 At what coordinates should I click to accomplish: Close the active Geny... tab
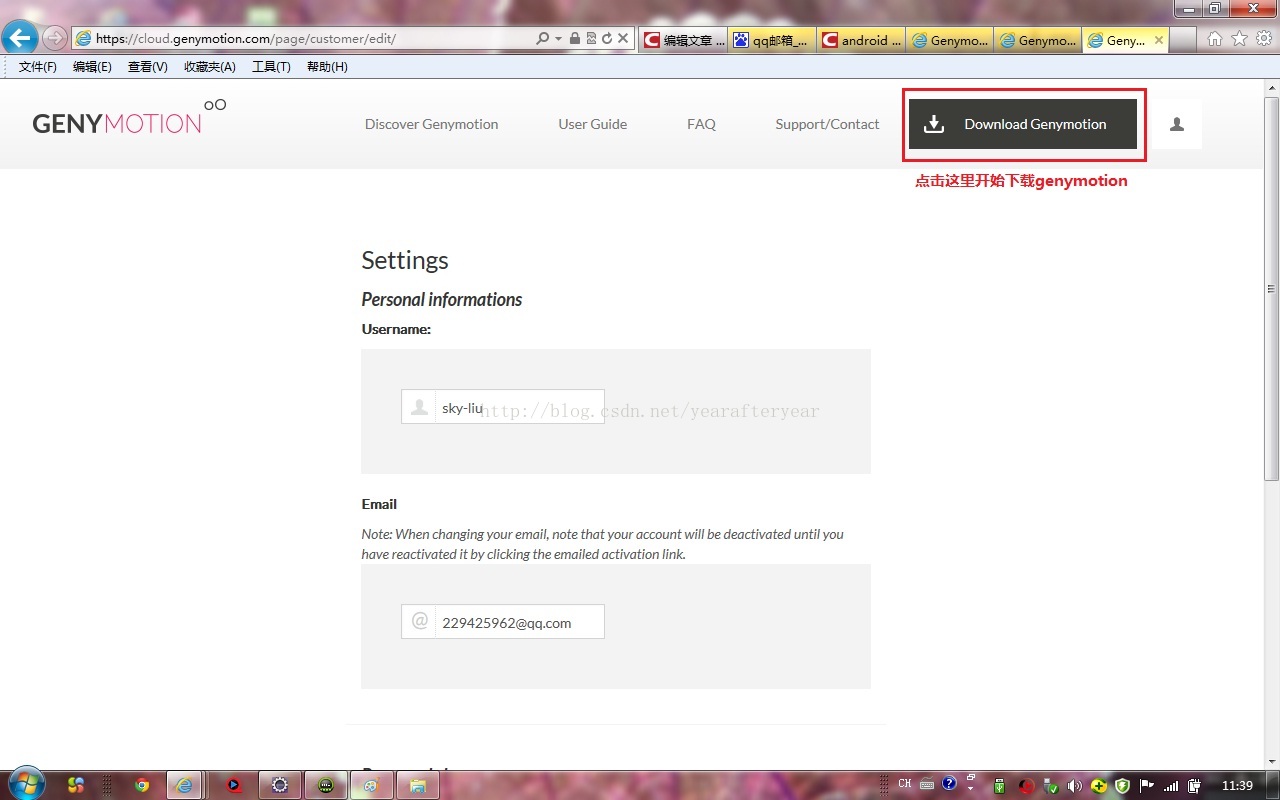1159,40
